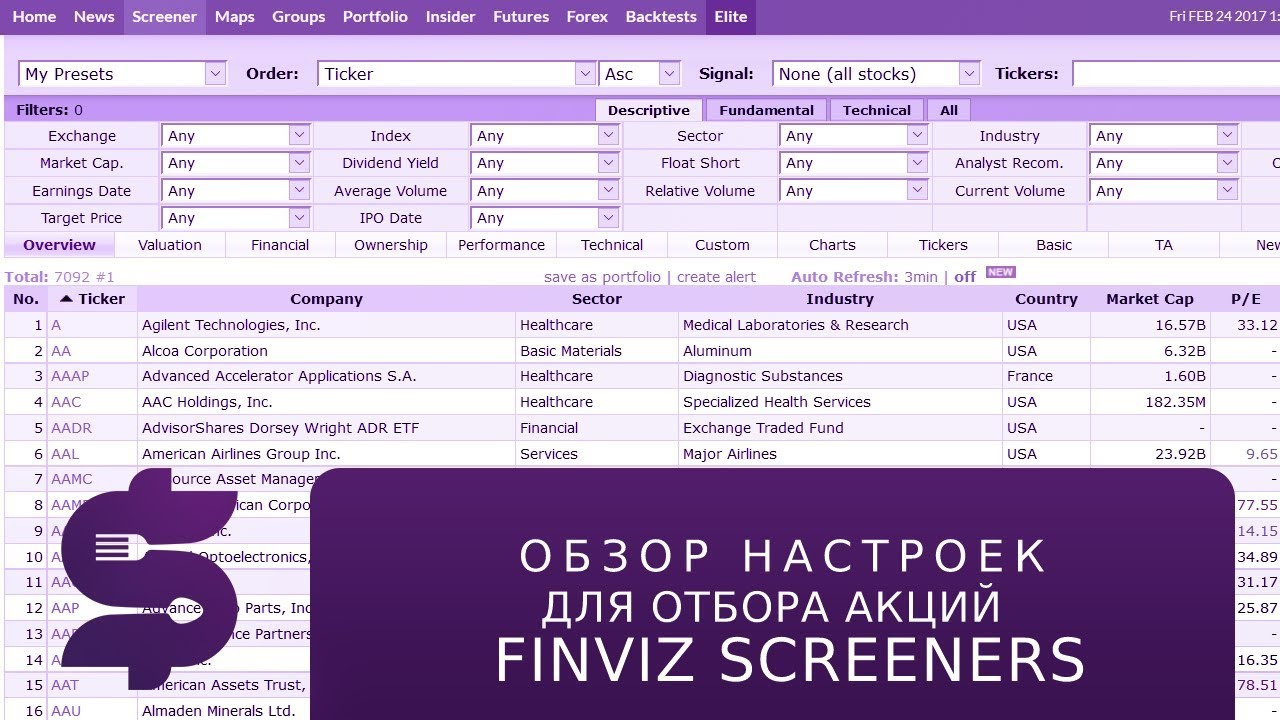Screen dimensions: 1280x720
Task: Open the Relative Volume filter dropdown
Action: (854, 190)
